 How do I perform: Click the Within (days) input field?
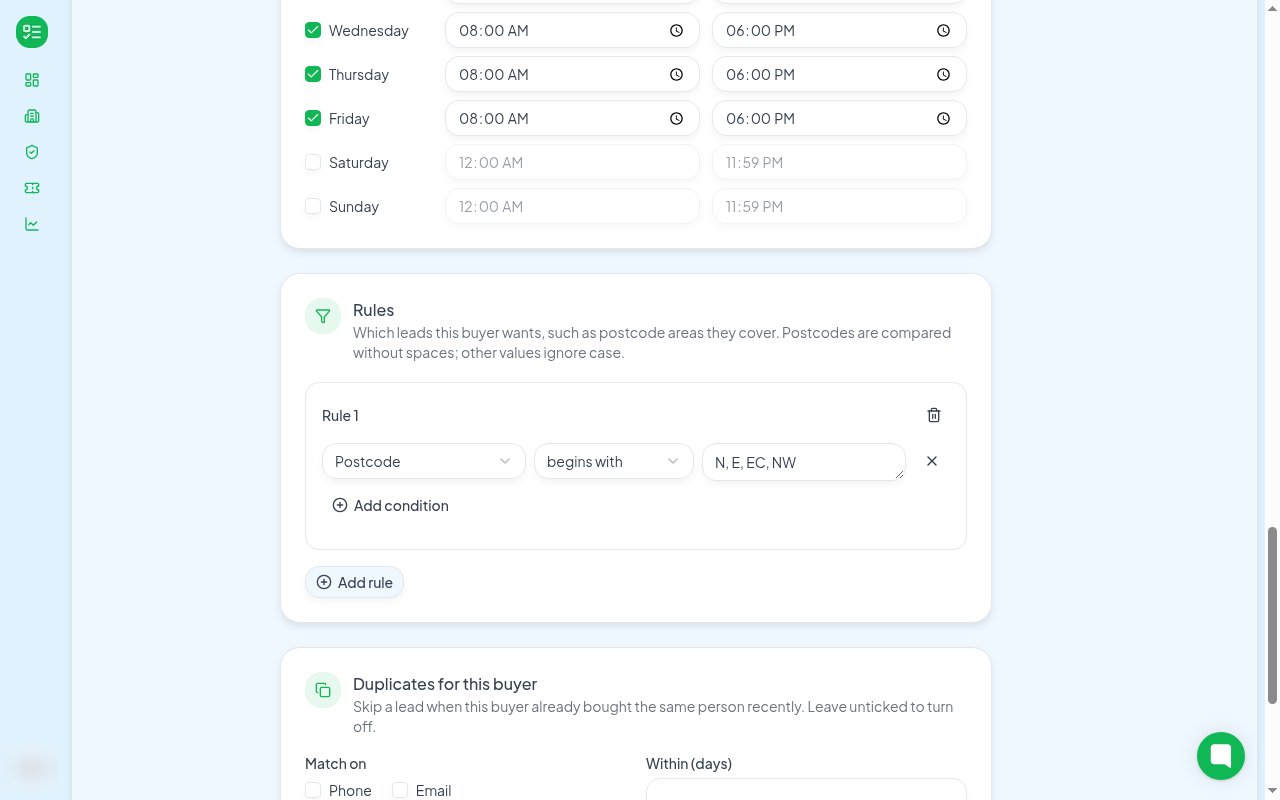coord(806,790)
